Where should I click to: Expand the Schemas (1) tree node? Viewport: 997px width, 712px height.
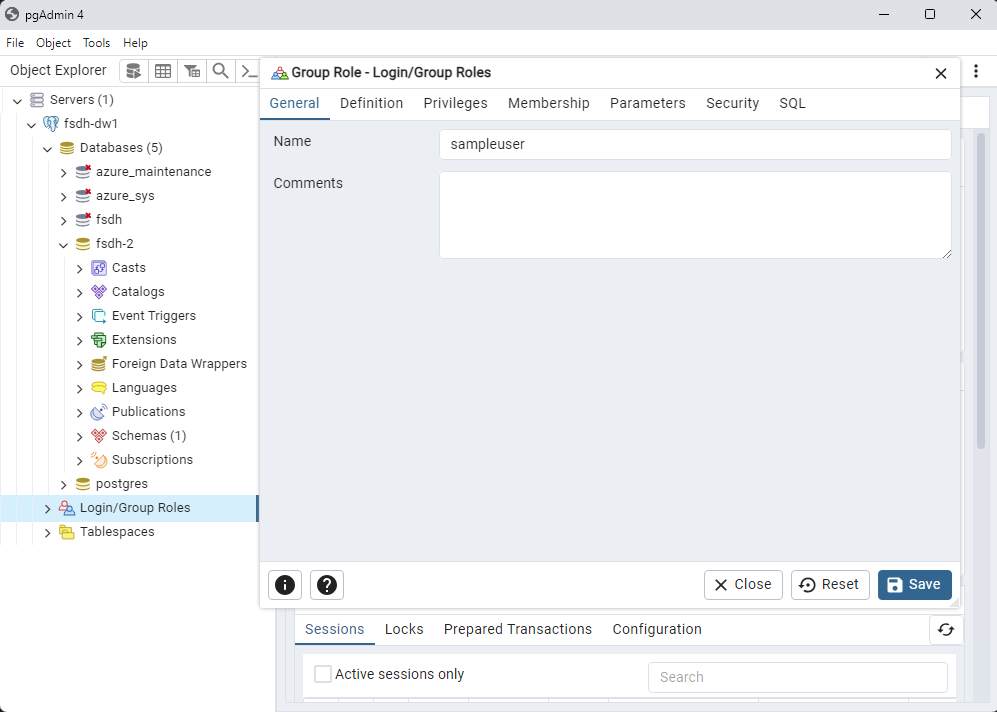pos(80,436)
